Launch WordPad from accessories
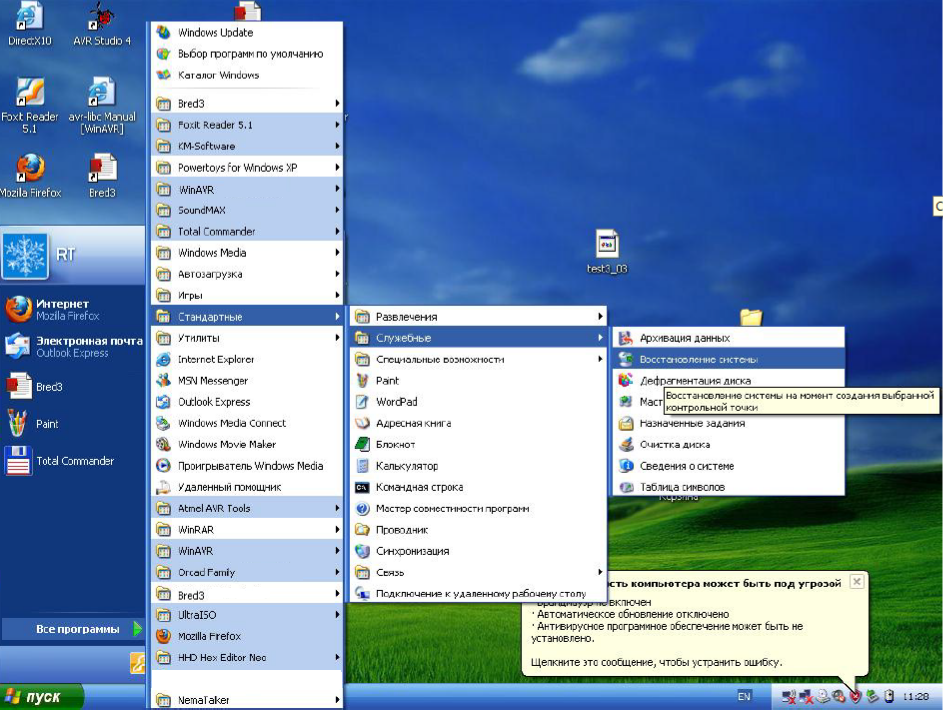943x715 pixels. pyautogui.click(x=478, y=402)
